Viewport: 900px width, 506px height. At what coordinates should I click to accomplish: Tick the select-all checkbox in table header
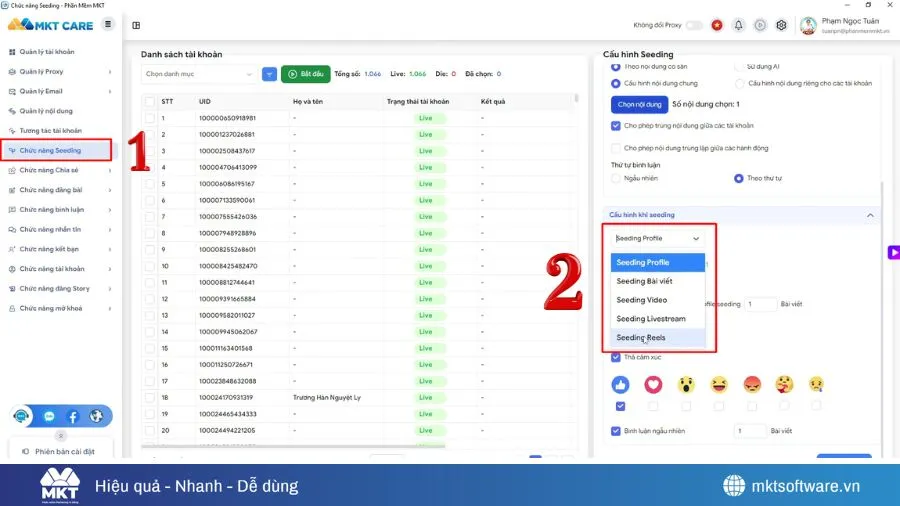click(x=150, y=102)
